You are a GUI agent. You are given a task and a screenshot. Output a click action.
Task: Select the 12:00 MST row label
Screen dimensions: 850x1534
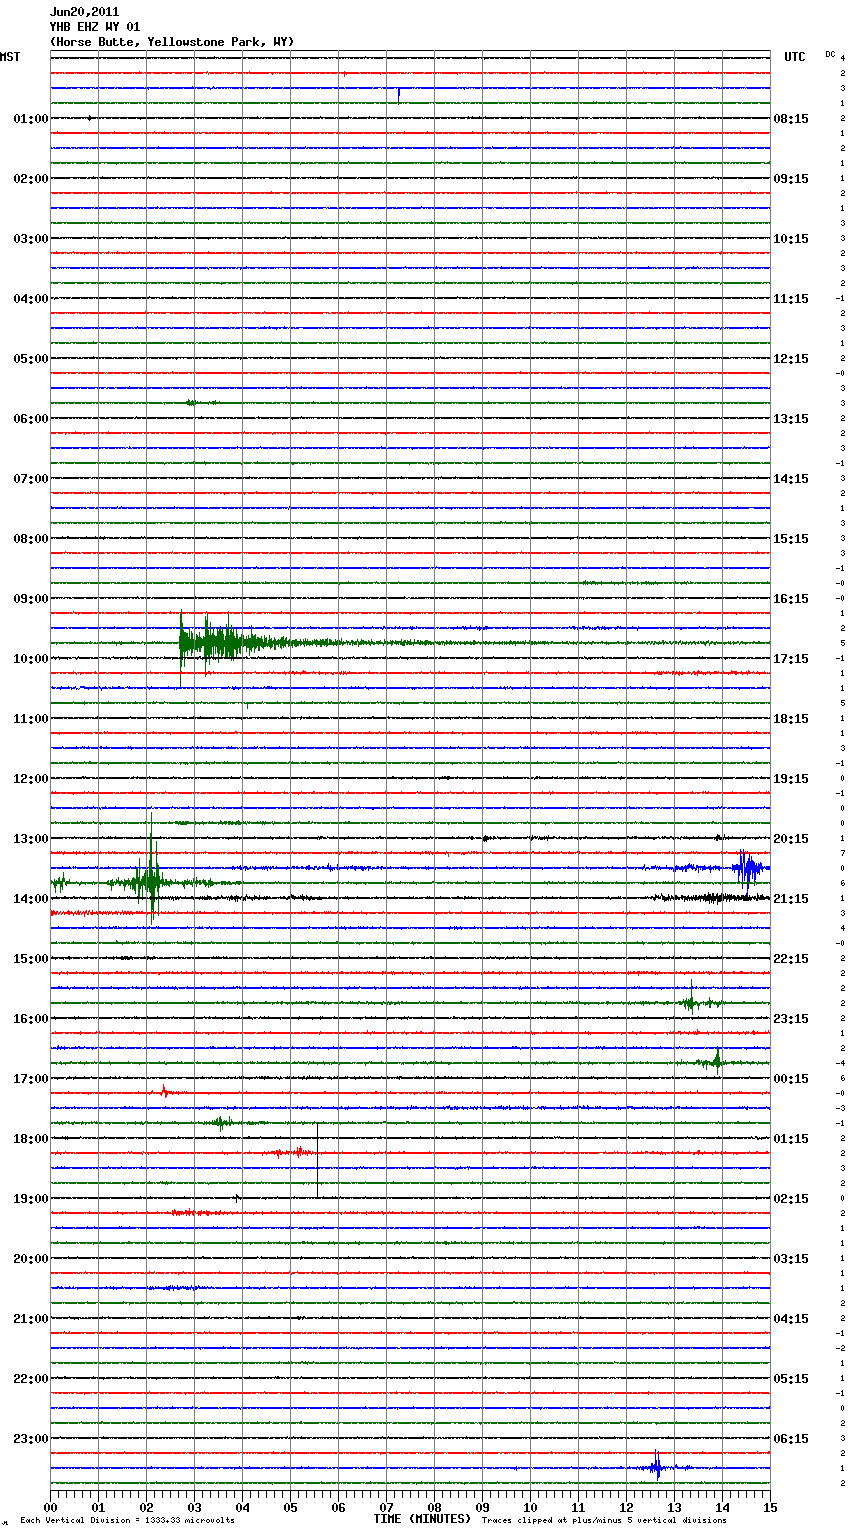(31, 779)
